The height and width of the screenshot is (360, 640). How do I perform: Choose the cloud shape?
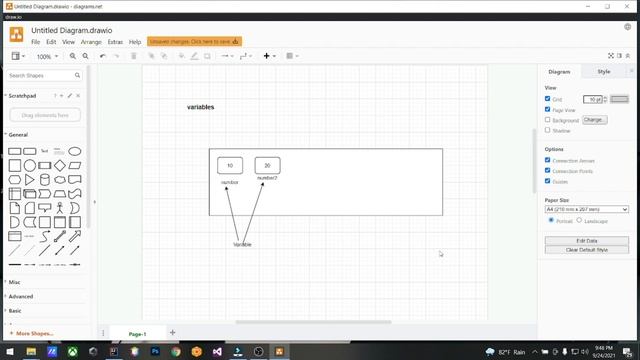point(60,180)
